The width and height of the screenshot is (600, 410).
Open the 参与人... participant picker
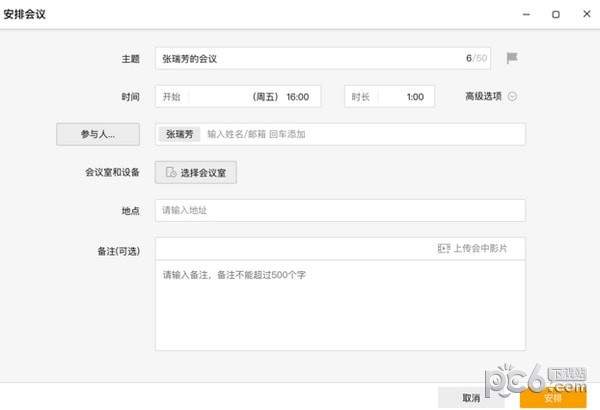(97, 134)
